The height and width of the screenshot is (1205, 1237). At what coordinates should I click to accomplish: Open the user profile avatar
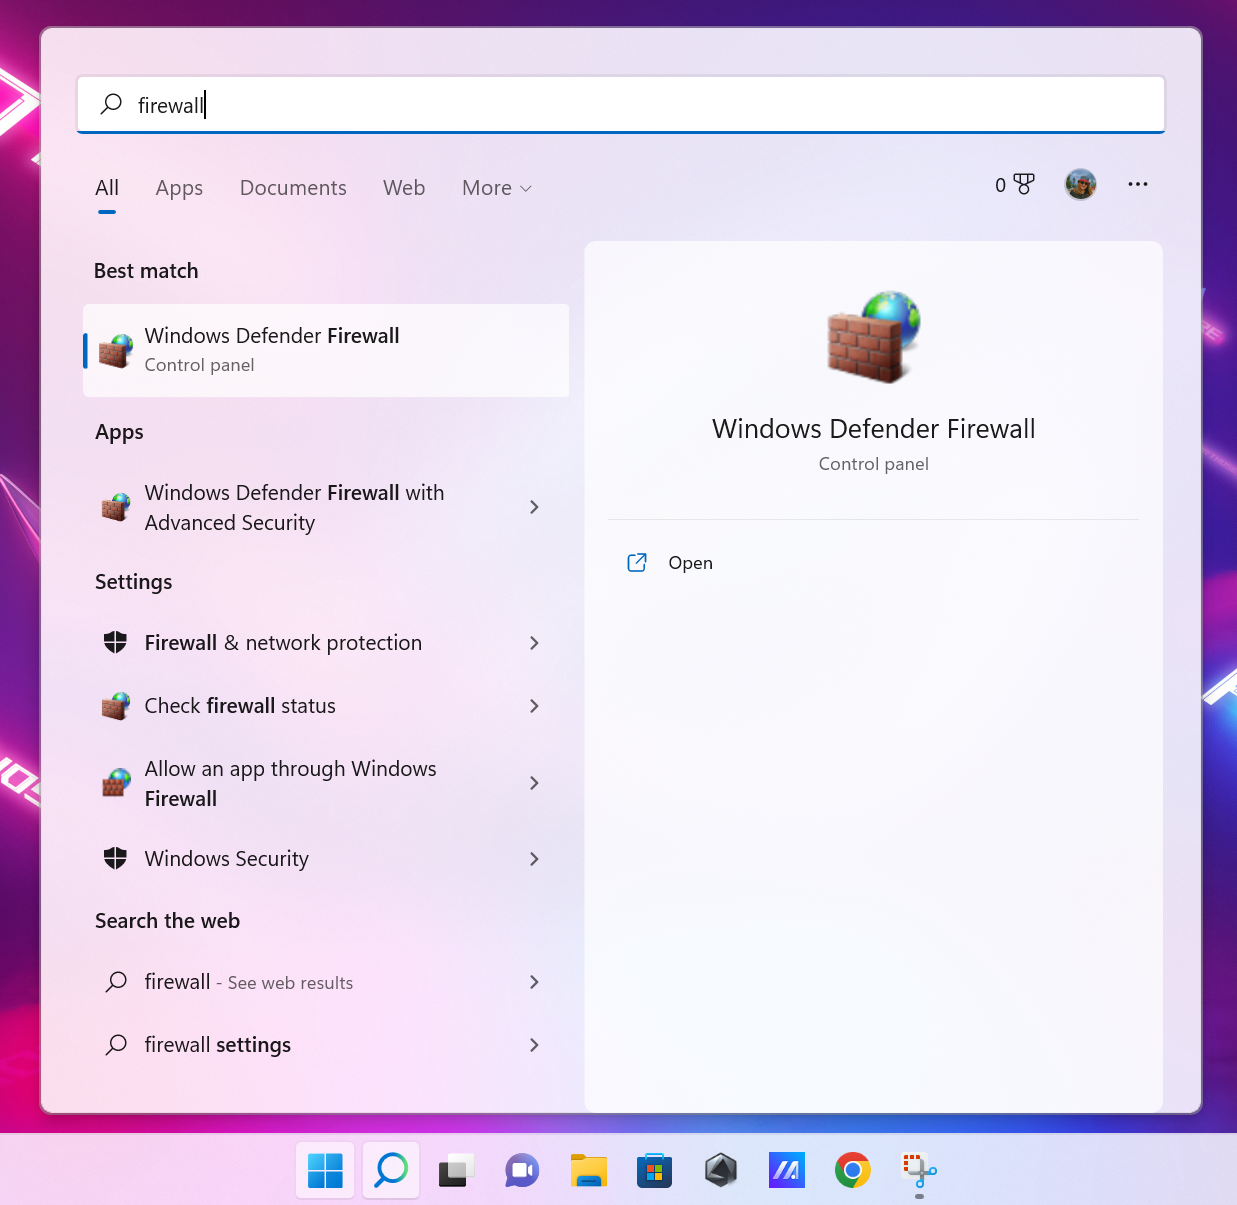[1081, 184]
